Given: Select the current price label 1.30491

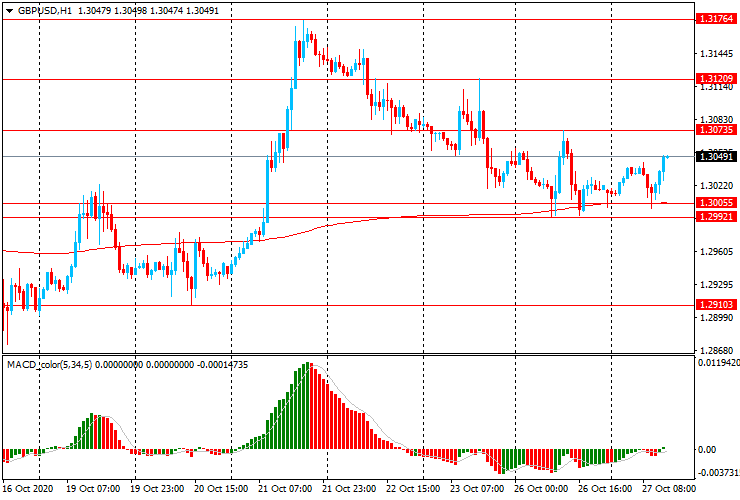Looking at the screenshot, I should pos(716,156).
